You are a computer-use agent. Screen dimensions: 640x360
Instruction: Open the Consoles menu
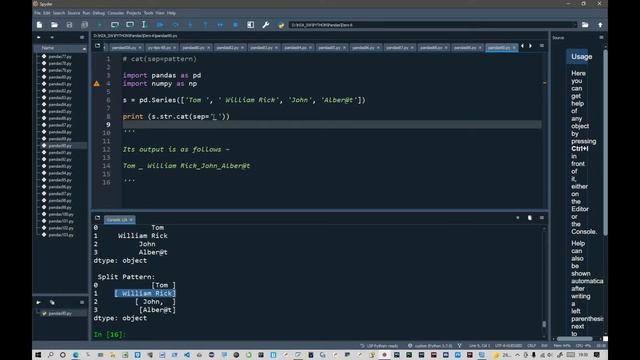116,13
